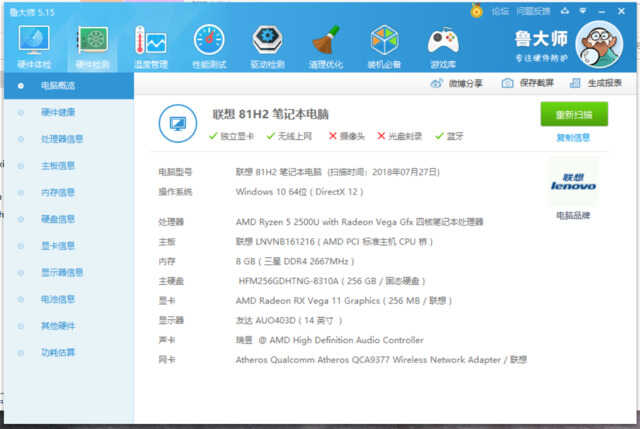Click 'AMD Radeon RX Vega 11 Graphics' line
The width and height of the screenshot is (640, 429).
[344, 301]
